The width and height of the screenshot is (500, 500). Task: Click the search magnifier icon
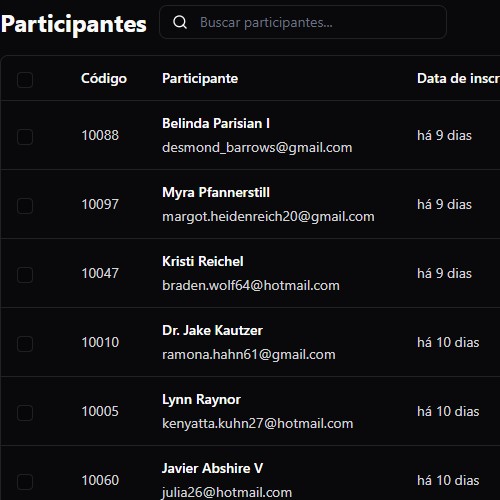coord(180,22)
